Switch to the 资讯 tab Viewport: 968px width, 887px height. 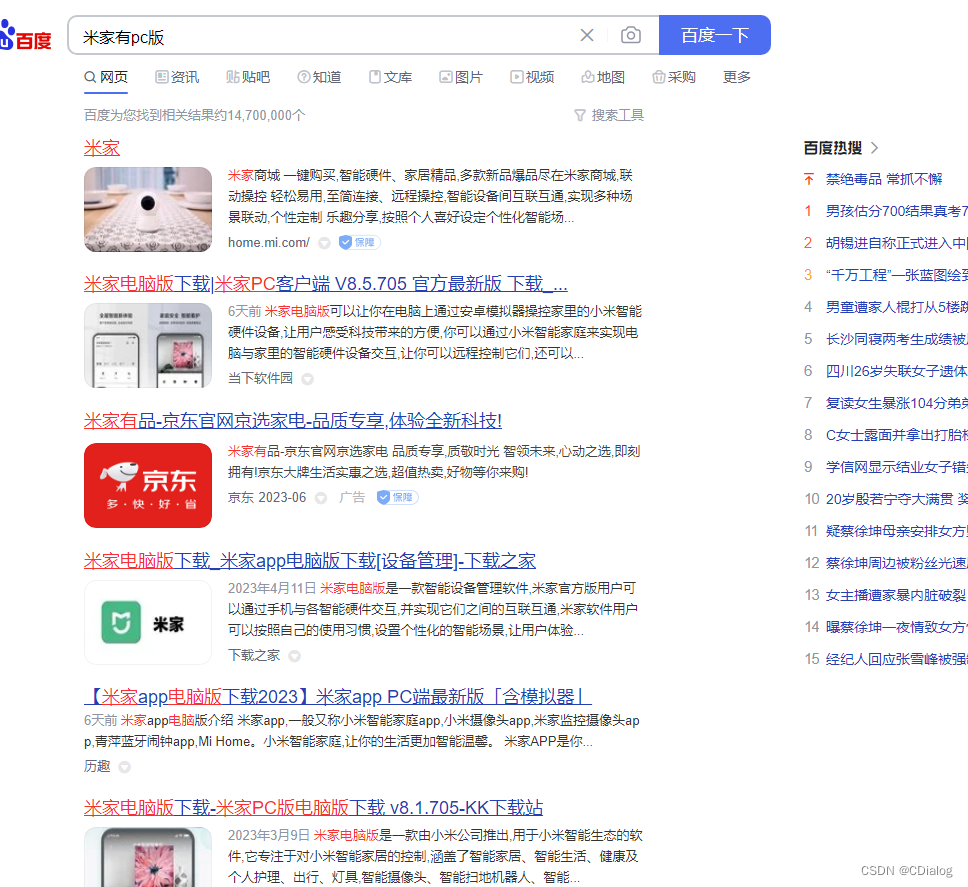[177, 77]
